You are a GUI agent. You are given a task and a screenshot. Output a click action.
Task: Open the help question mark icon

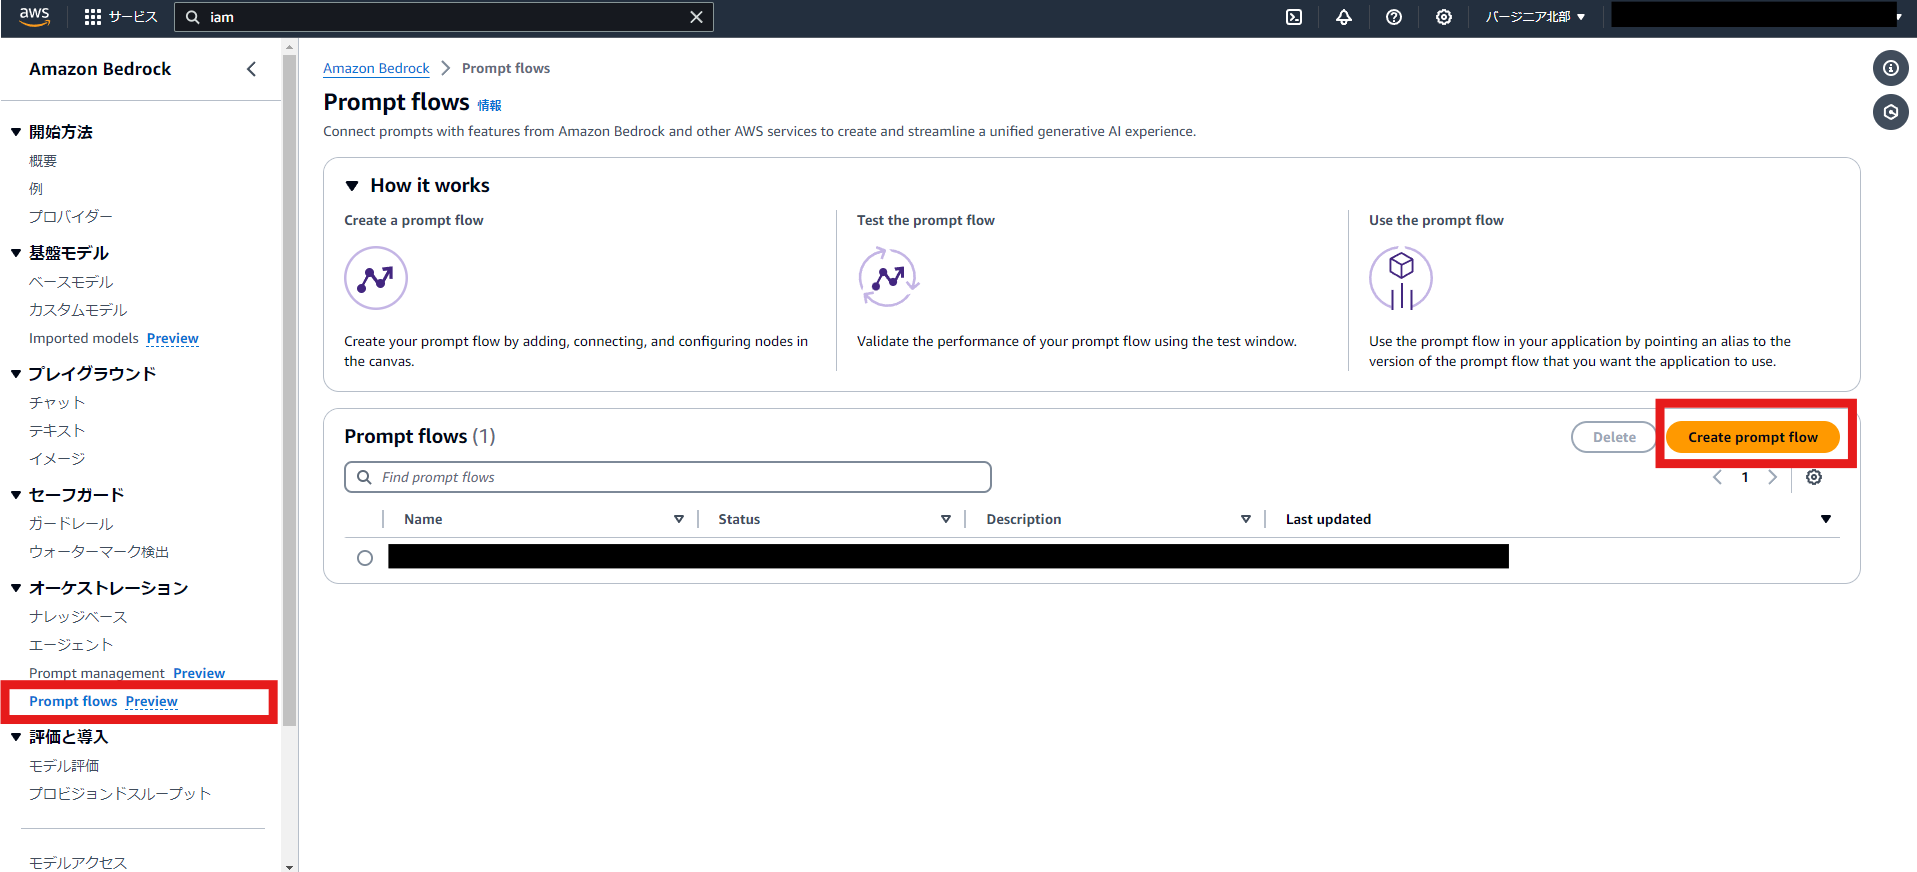1393,17
